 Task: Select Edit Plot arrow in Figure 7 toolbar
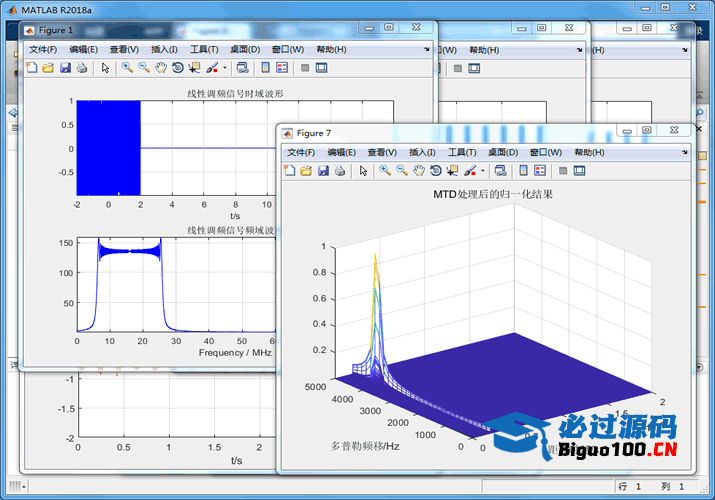coord(363,171)
